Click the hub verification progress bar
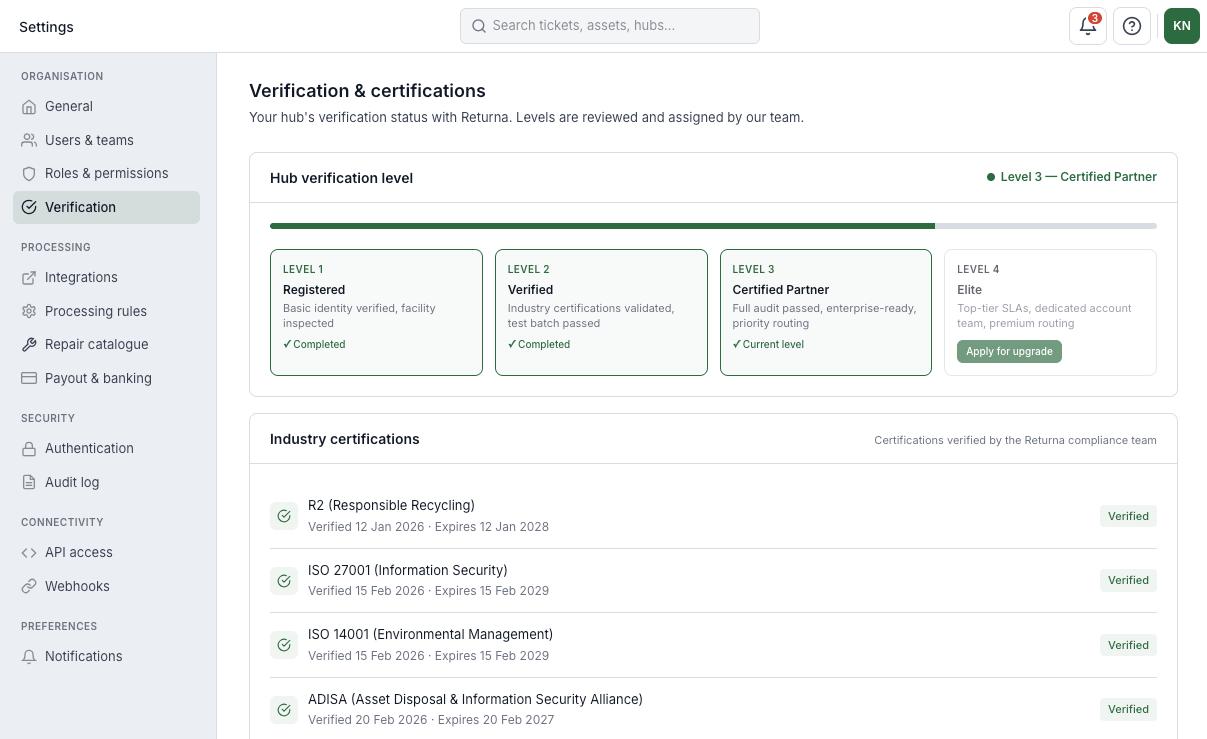The height and width of the screenshot is (739, 1207). pyautogui.click(x=713, y=226)
